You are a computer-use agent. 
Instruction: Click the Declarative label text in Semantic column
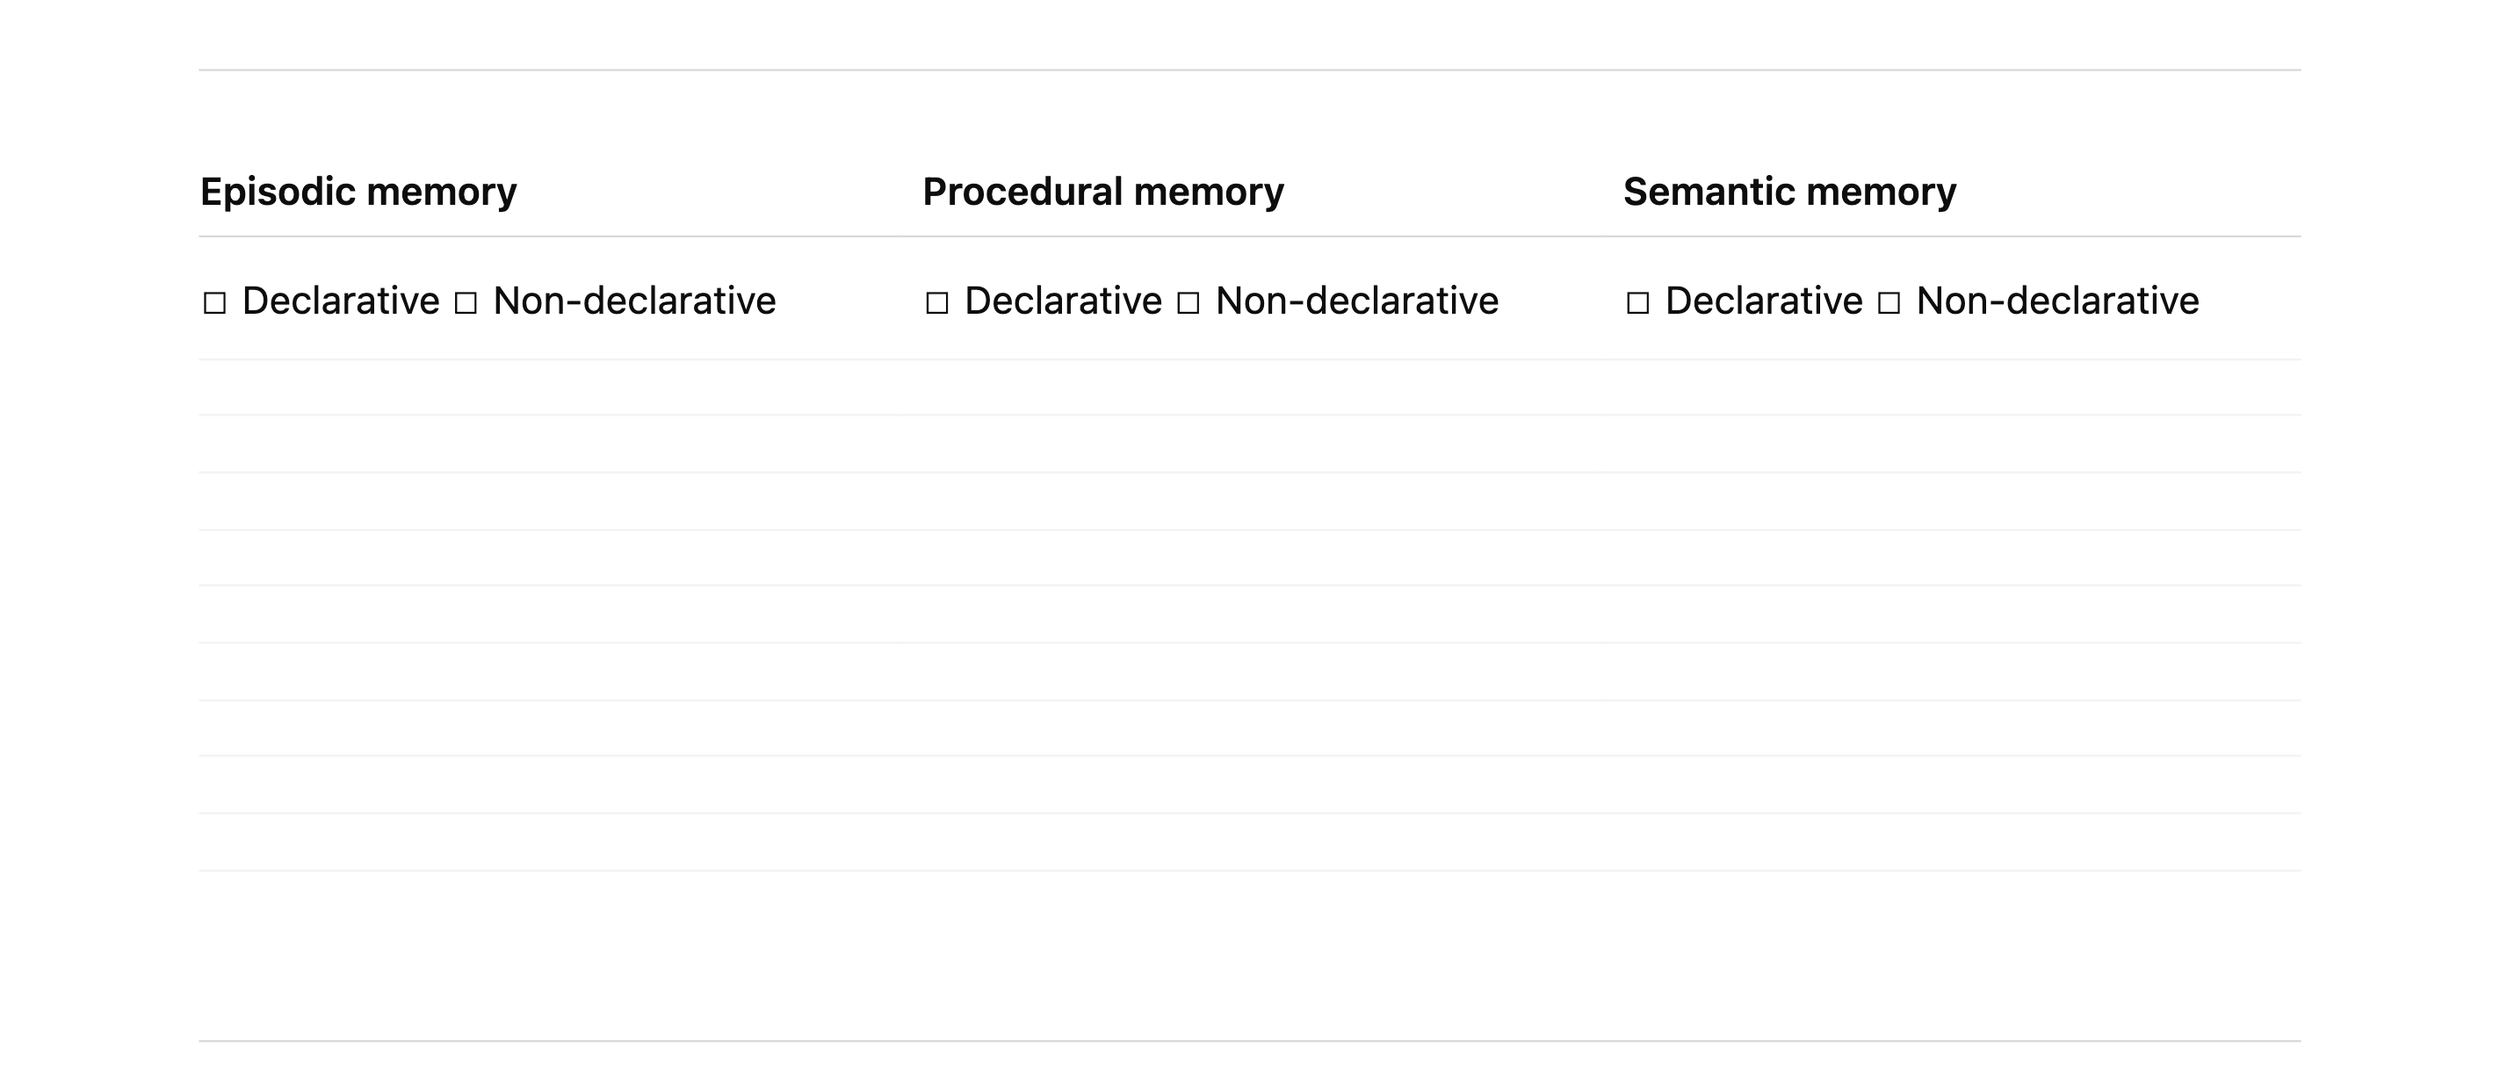pyautogui.click(x=1764, y=301)
